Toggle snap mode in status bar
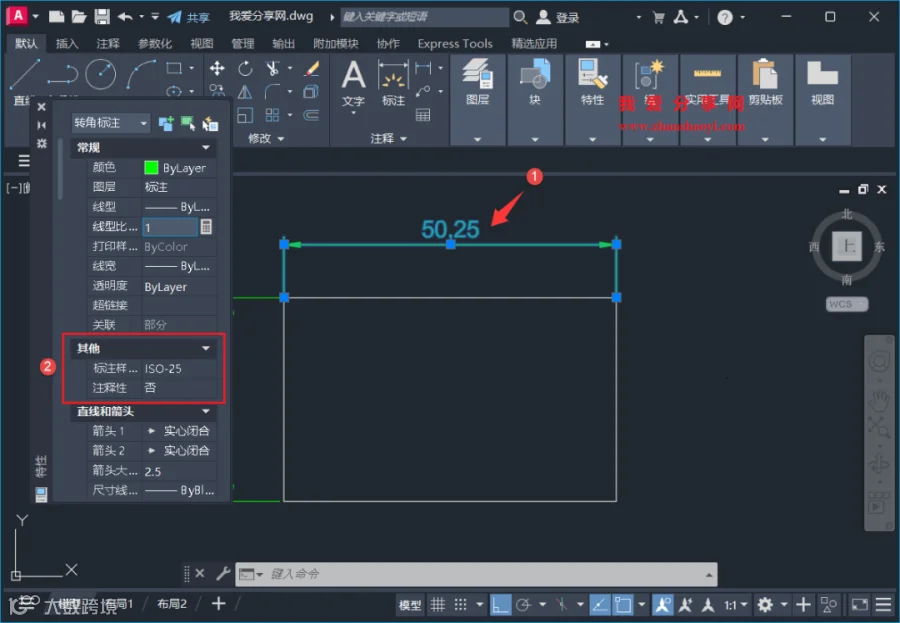900x623 pixels. [460, 605]
